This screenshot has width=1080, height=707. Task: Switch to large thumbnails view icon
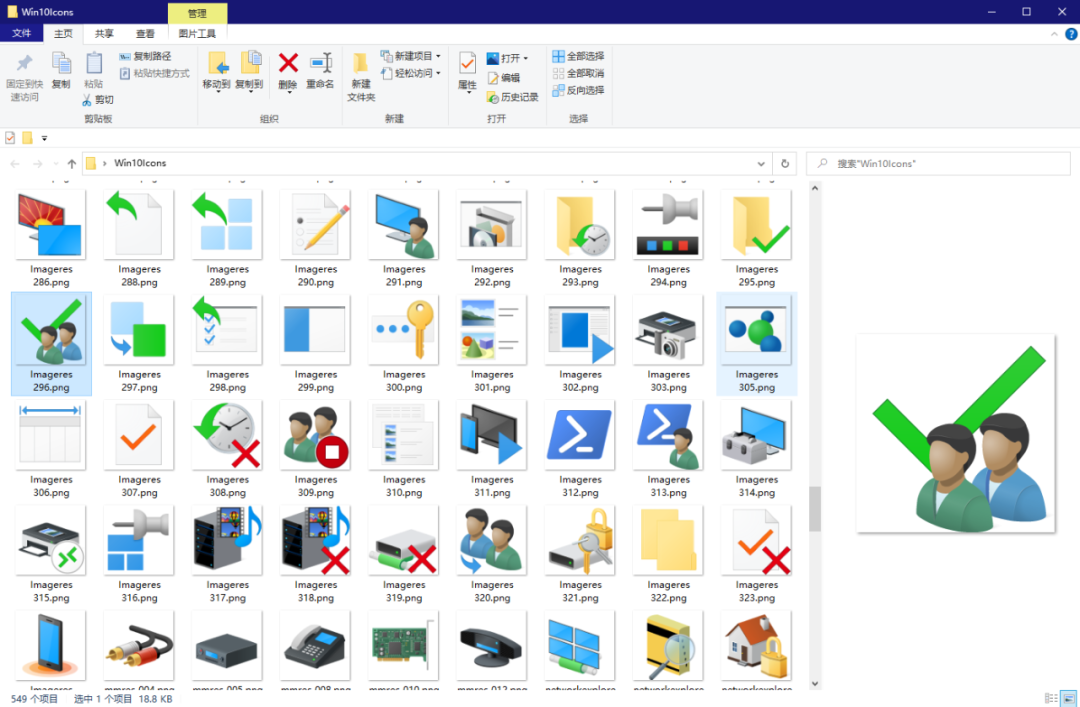(1068, 699)
